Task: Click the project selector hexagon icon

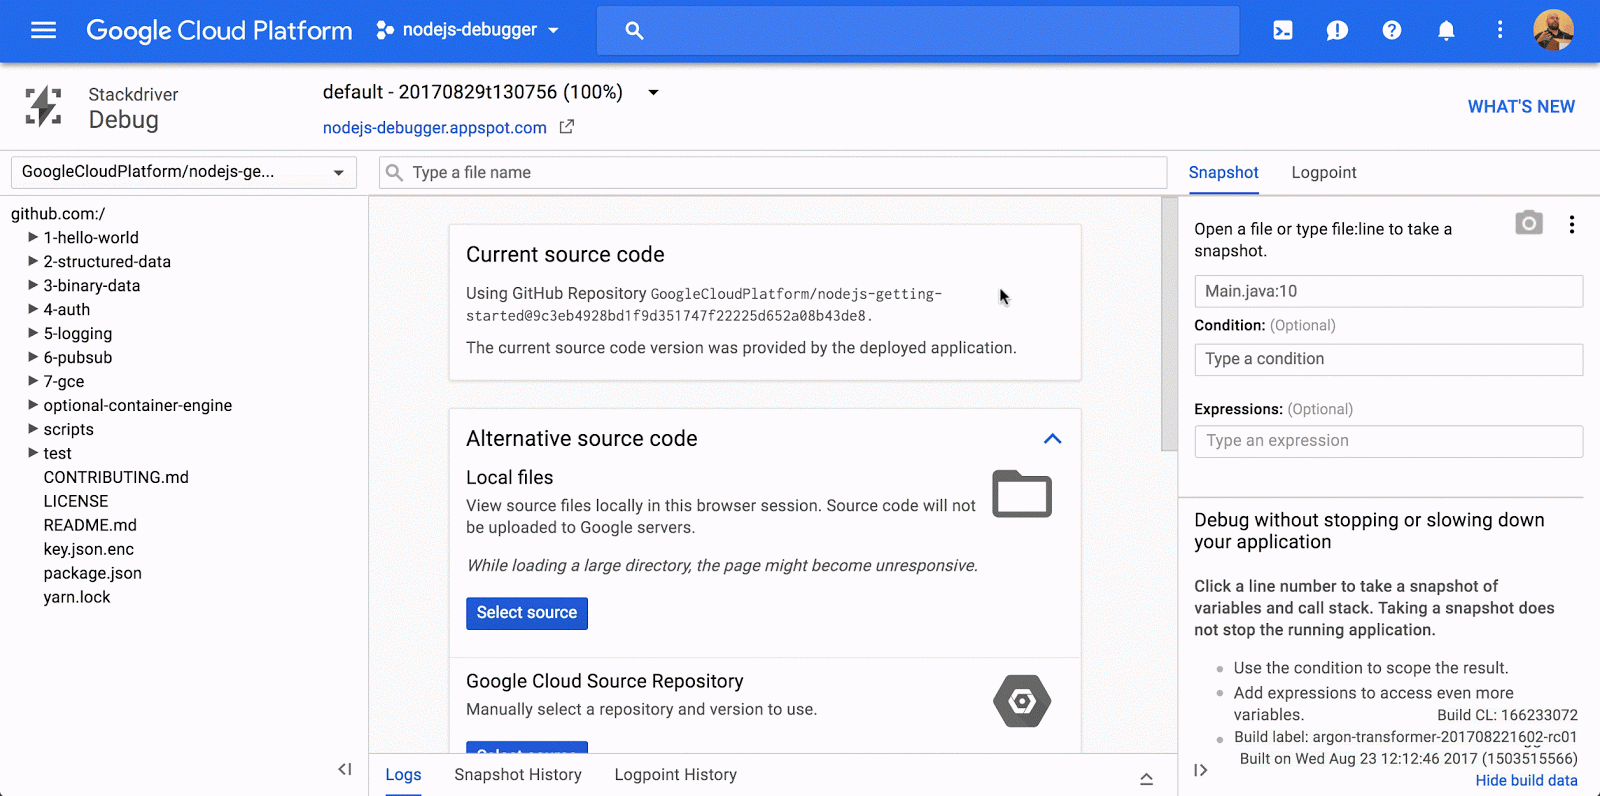Action: coord(385,30)
